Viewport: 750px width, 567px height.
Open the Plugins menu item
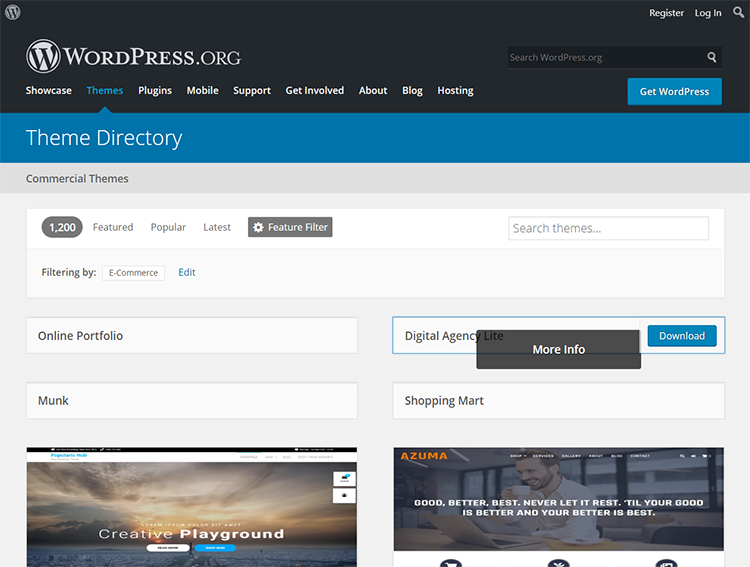click(155, 90)
